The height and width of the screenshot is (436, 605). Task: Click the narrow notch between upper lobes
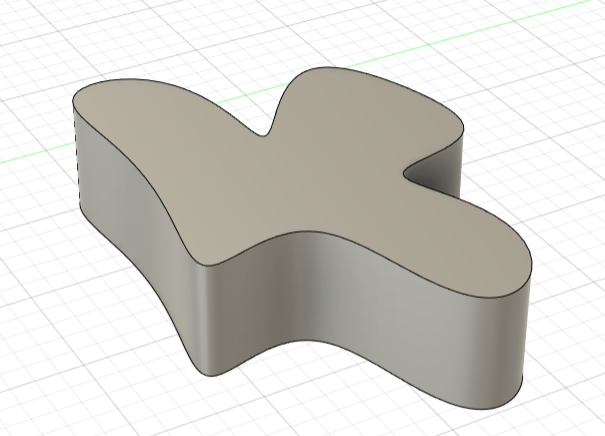267,130
